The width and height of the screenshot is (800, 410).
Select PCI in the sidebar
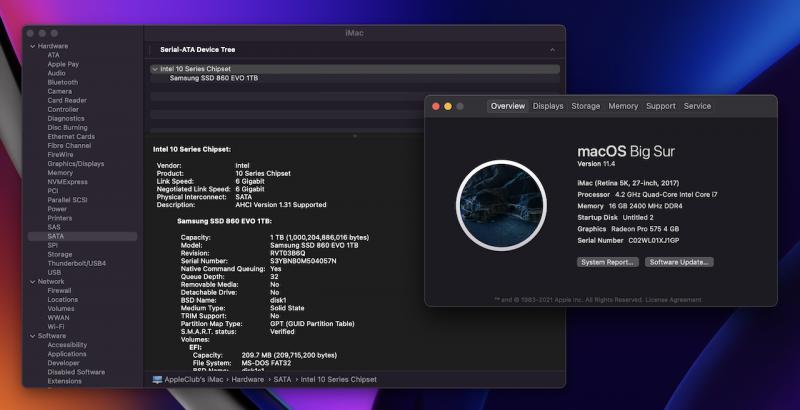click(53, 191)
